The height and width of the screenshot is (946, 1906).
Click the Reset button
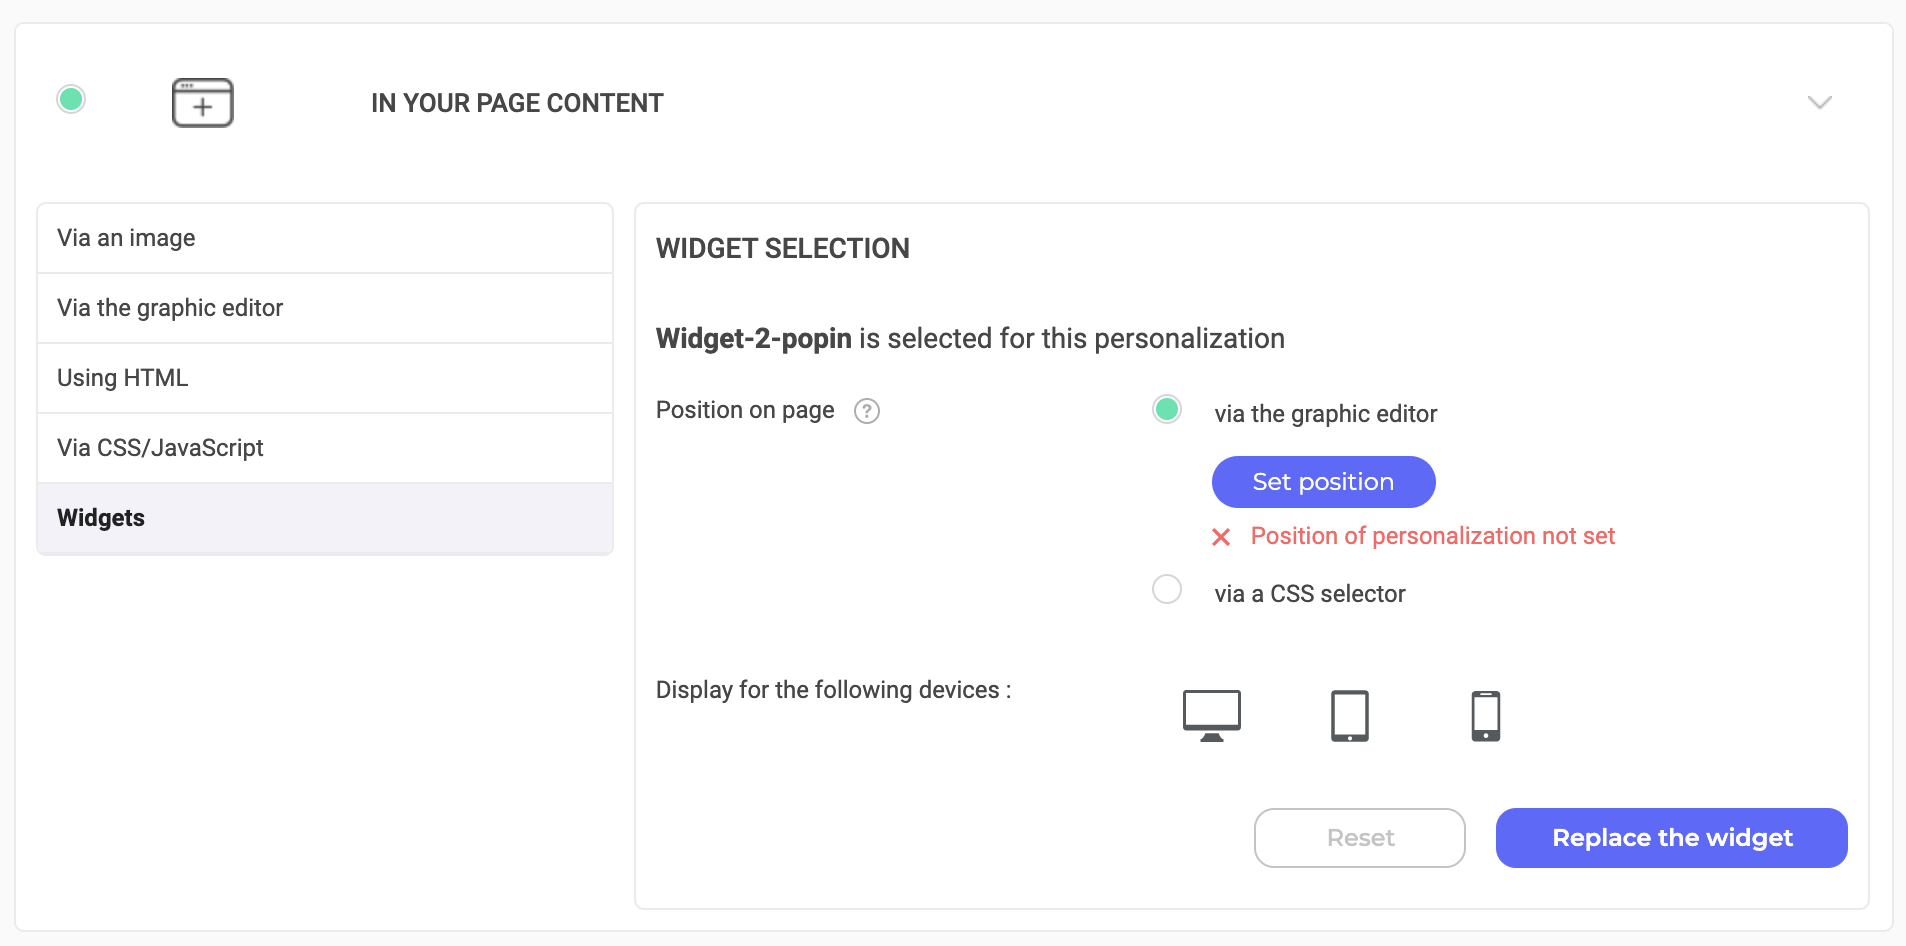(x=1360, y=838)
